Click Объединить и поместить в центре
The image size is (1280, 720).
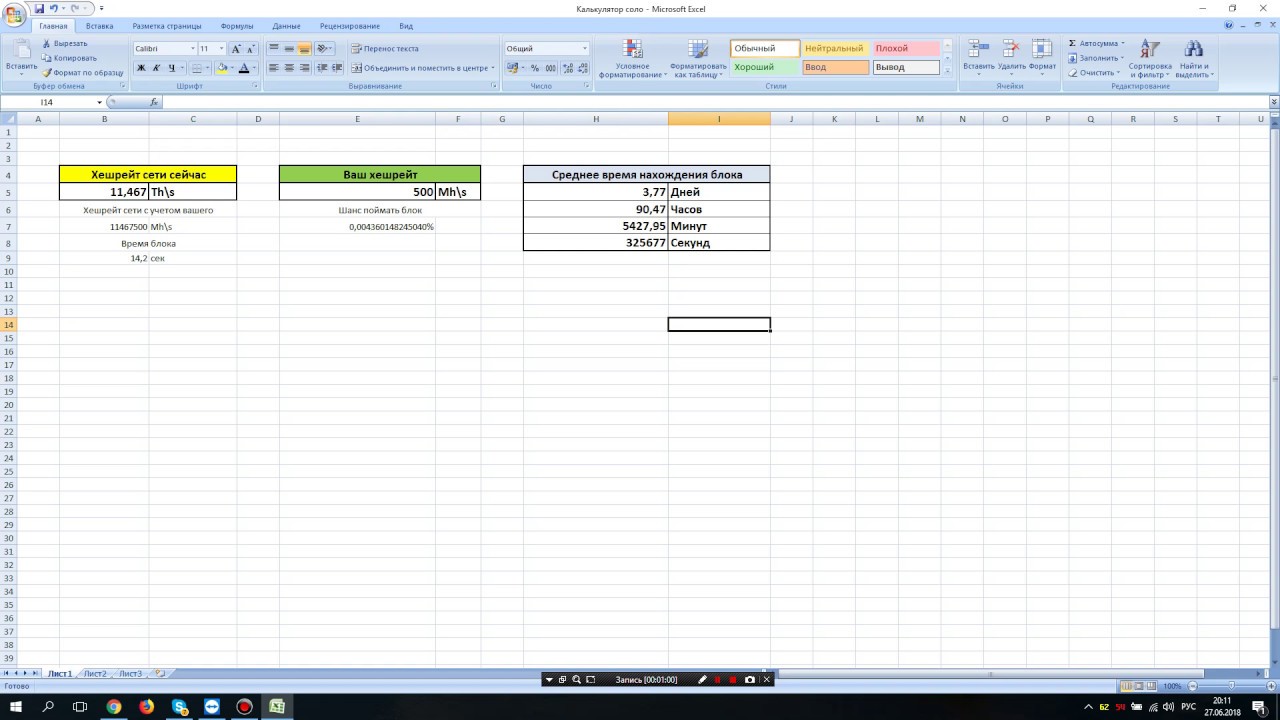click(x=420, y=68)
